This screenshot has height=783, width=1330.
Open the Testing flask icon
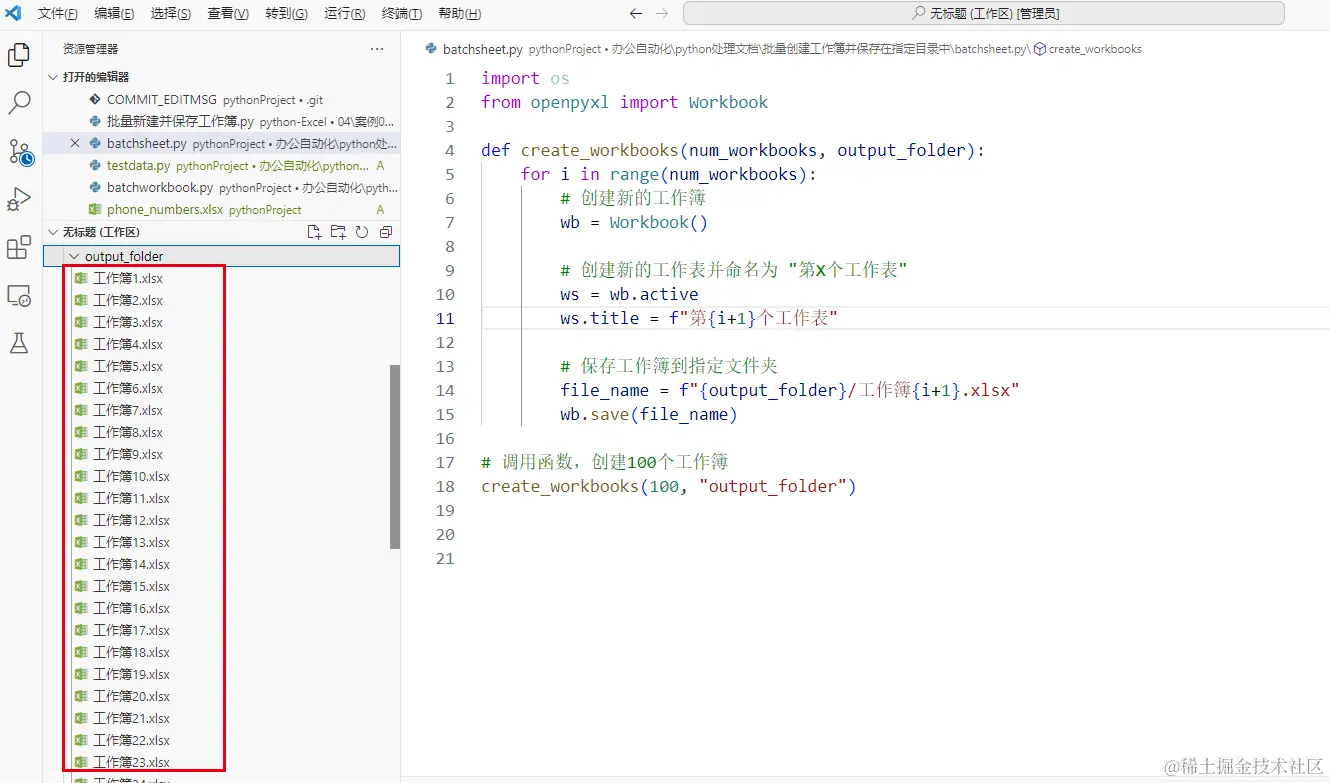(x=20, y=343)
